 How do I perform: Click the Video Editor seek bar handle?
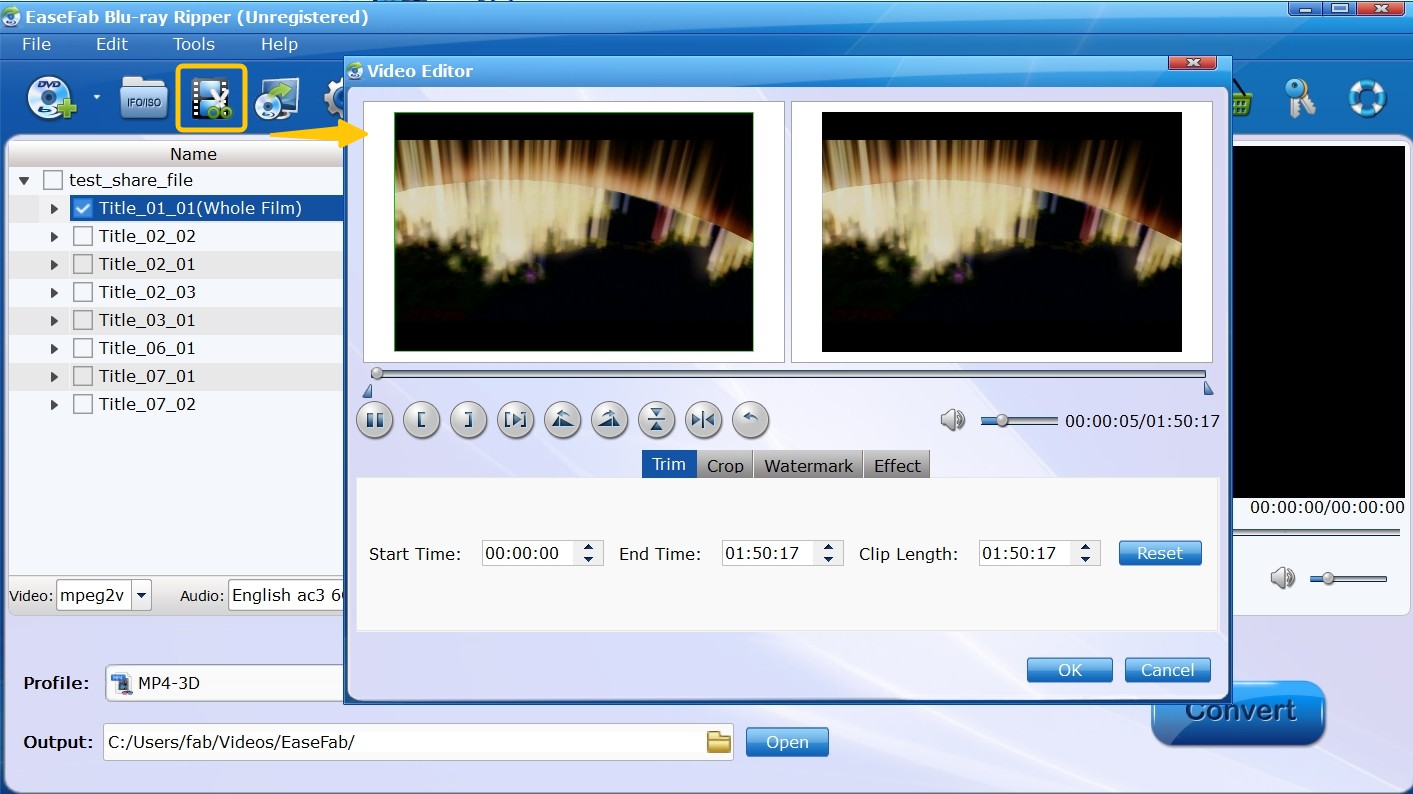click(x=377, y=373)
